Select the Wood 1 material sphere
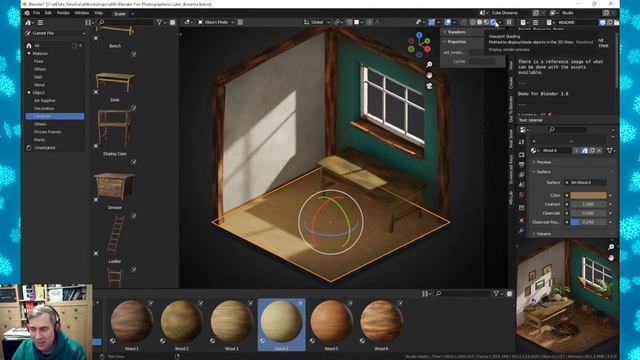This screenshot has width=640, height=360. 131,321
